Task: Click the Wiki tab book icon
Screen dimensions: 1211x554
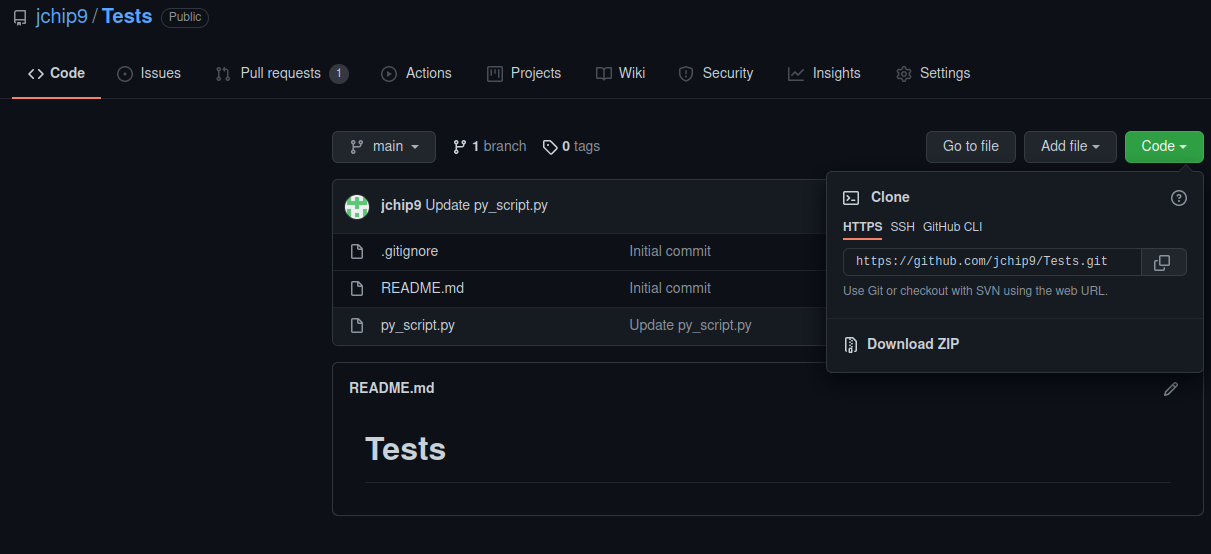Action: click(x=603, y=74)
